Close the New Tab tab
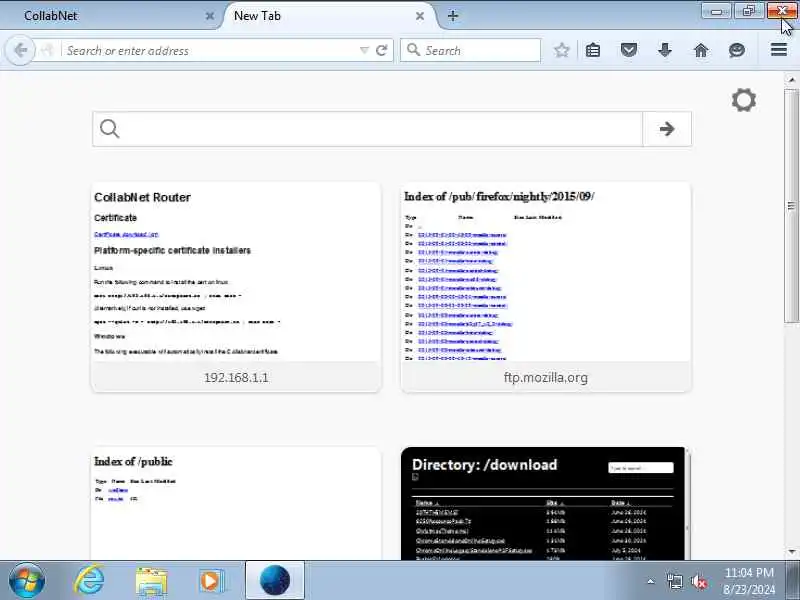The height and width of the screenshot is (600, 800). (x=420, y=16)
